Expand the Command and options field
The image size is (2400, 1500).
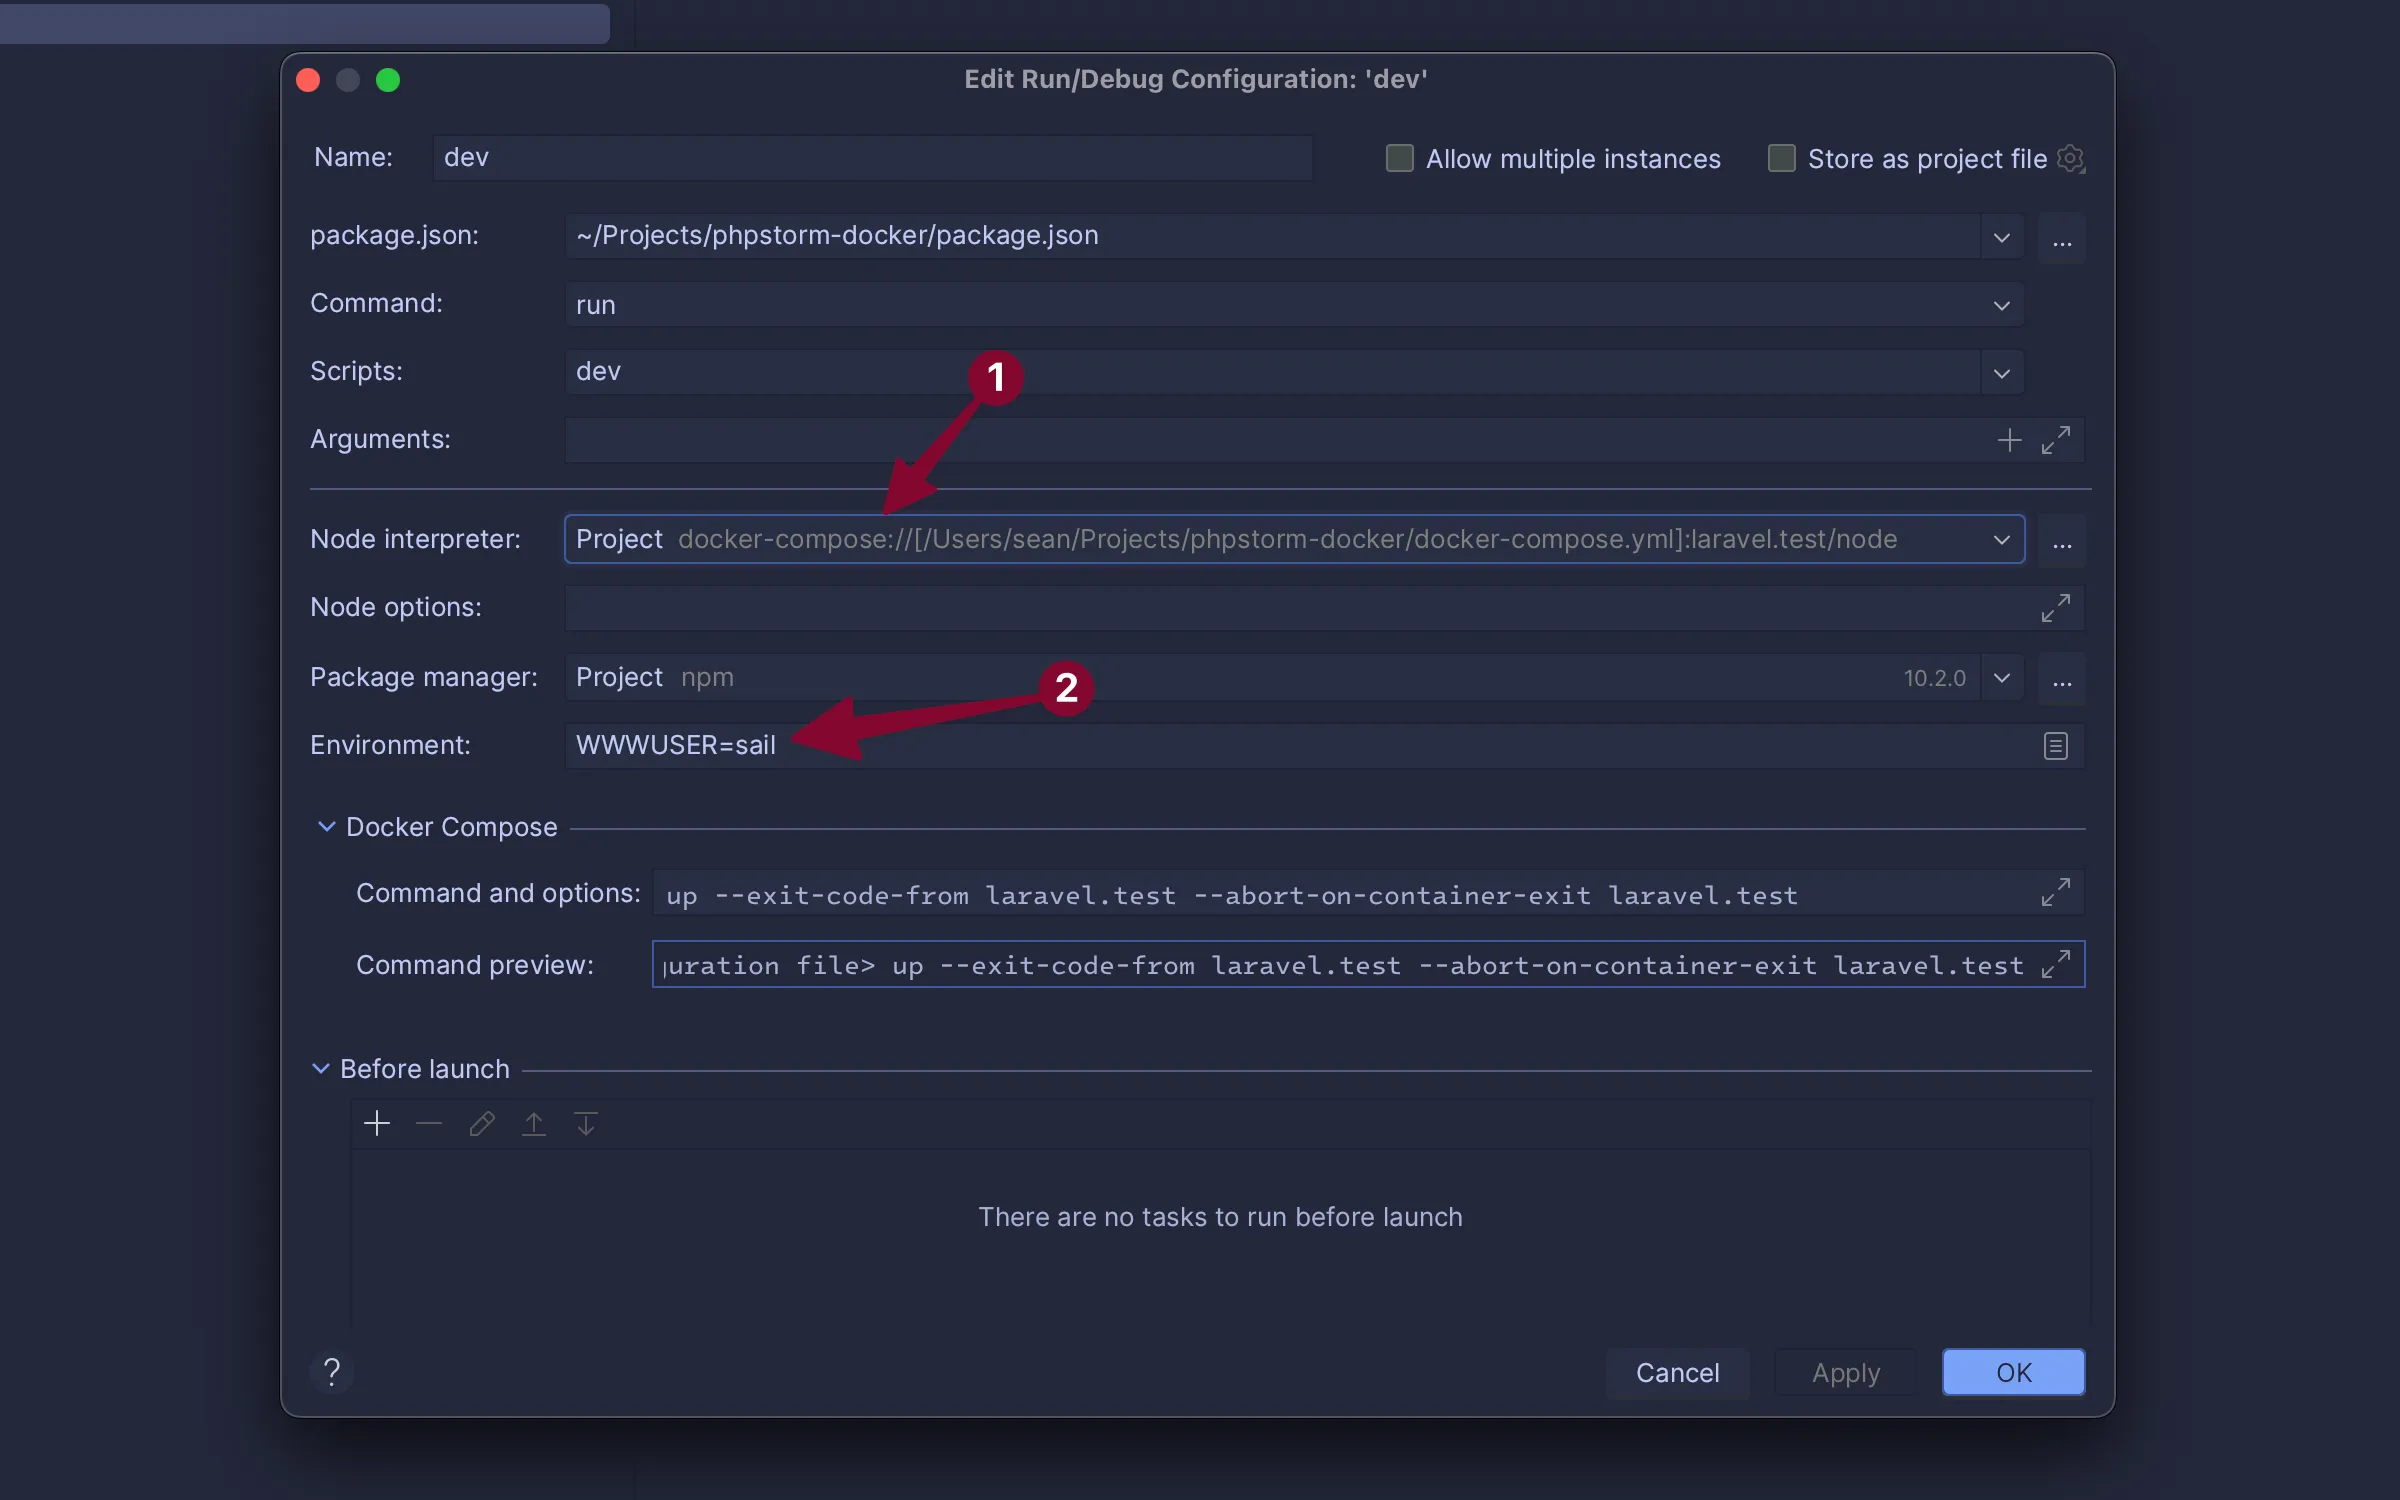[x=2056, y=892]
